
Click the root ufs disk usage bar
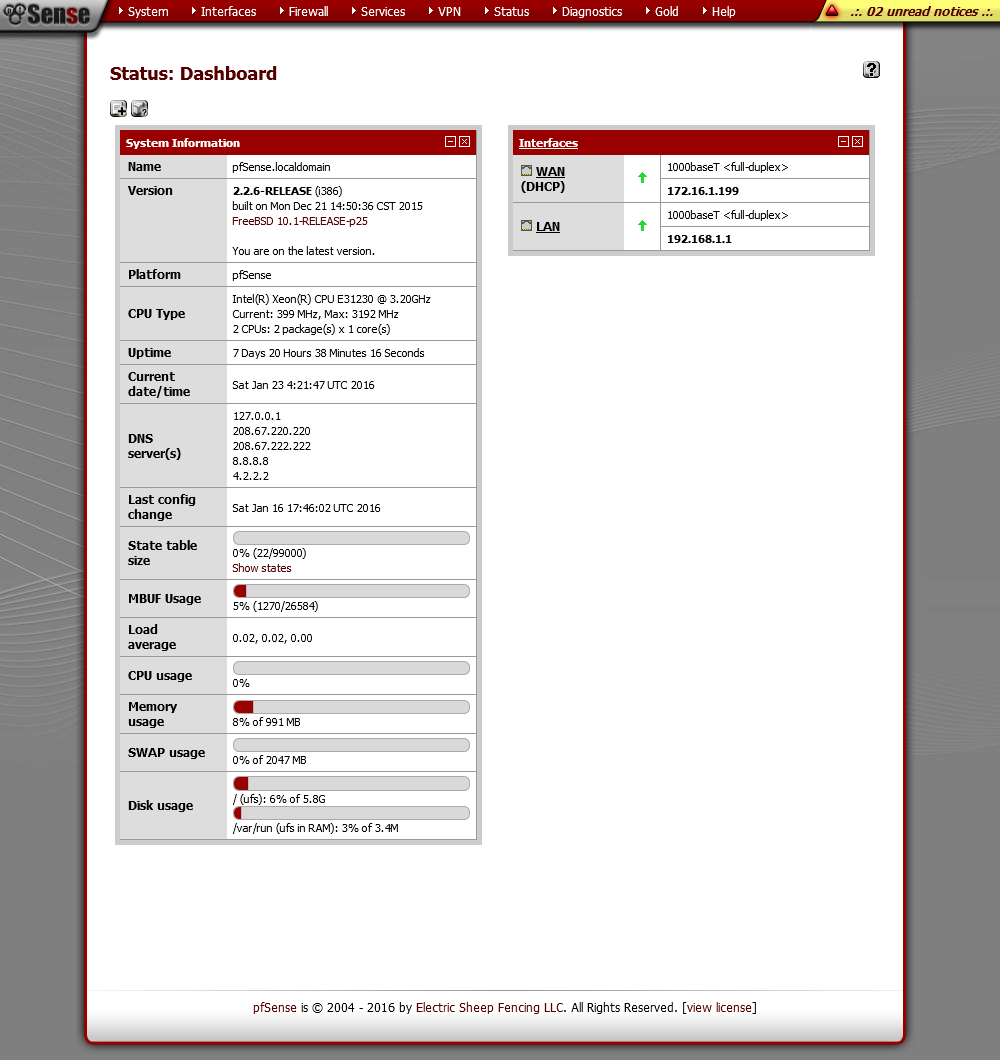click(x=351, y=784)
